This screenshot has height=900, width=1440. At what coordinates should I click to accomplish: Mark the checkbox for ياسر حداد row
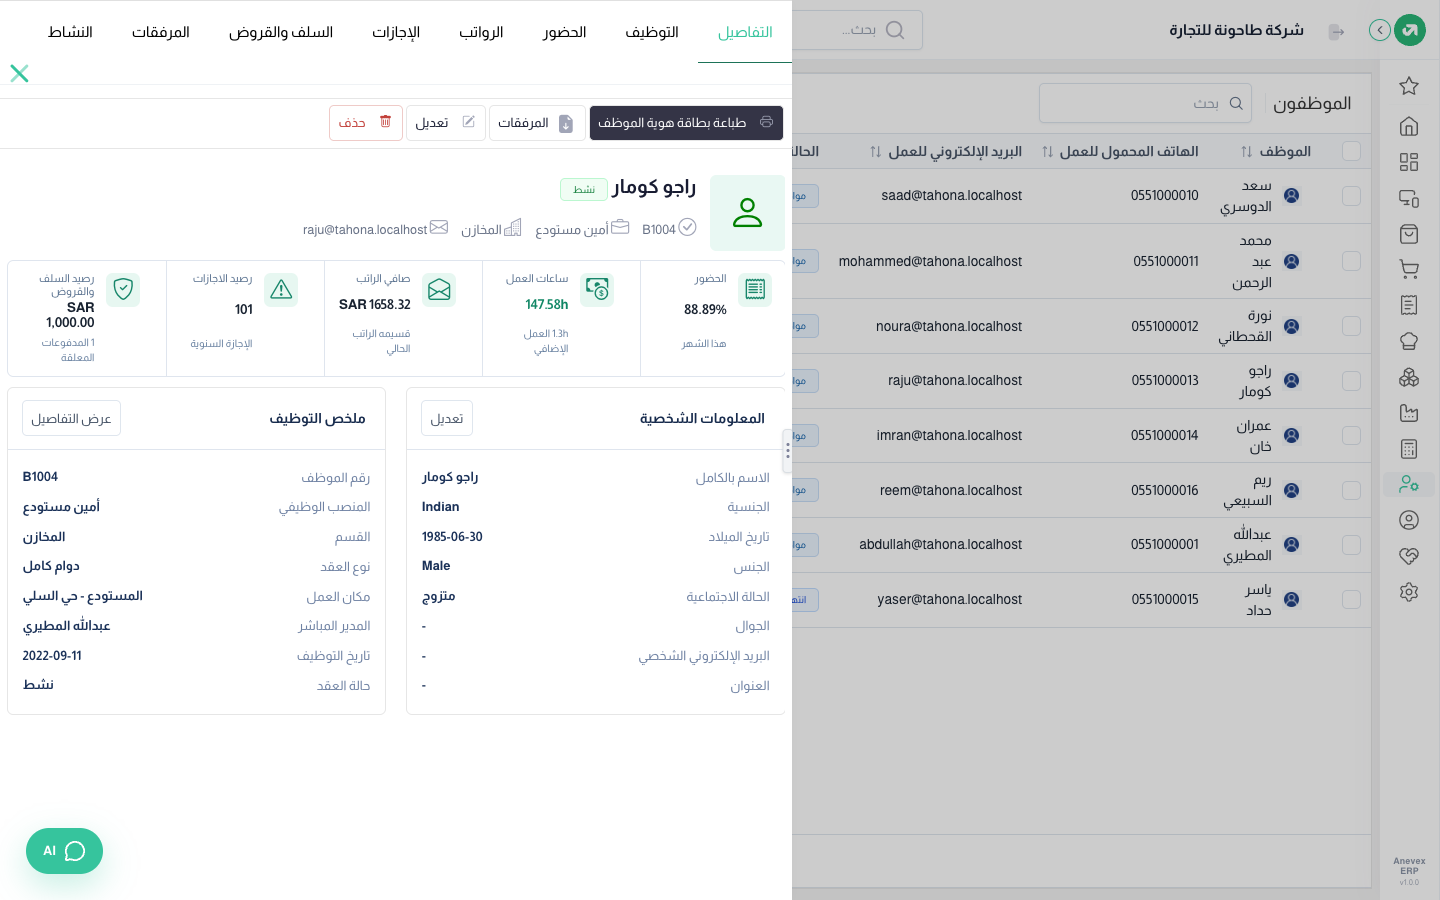click(1351, 600)
